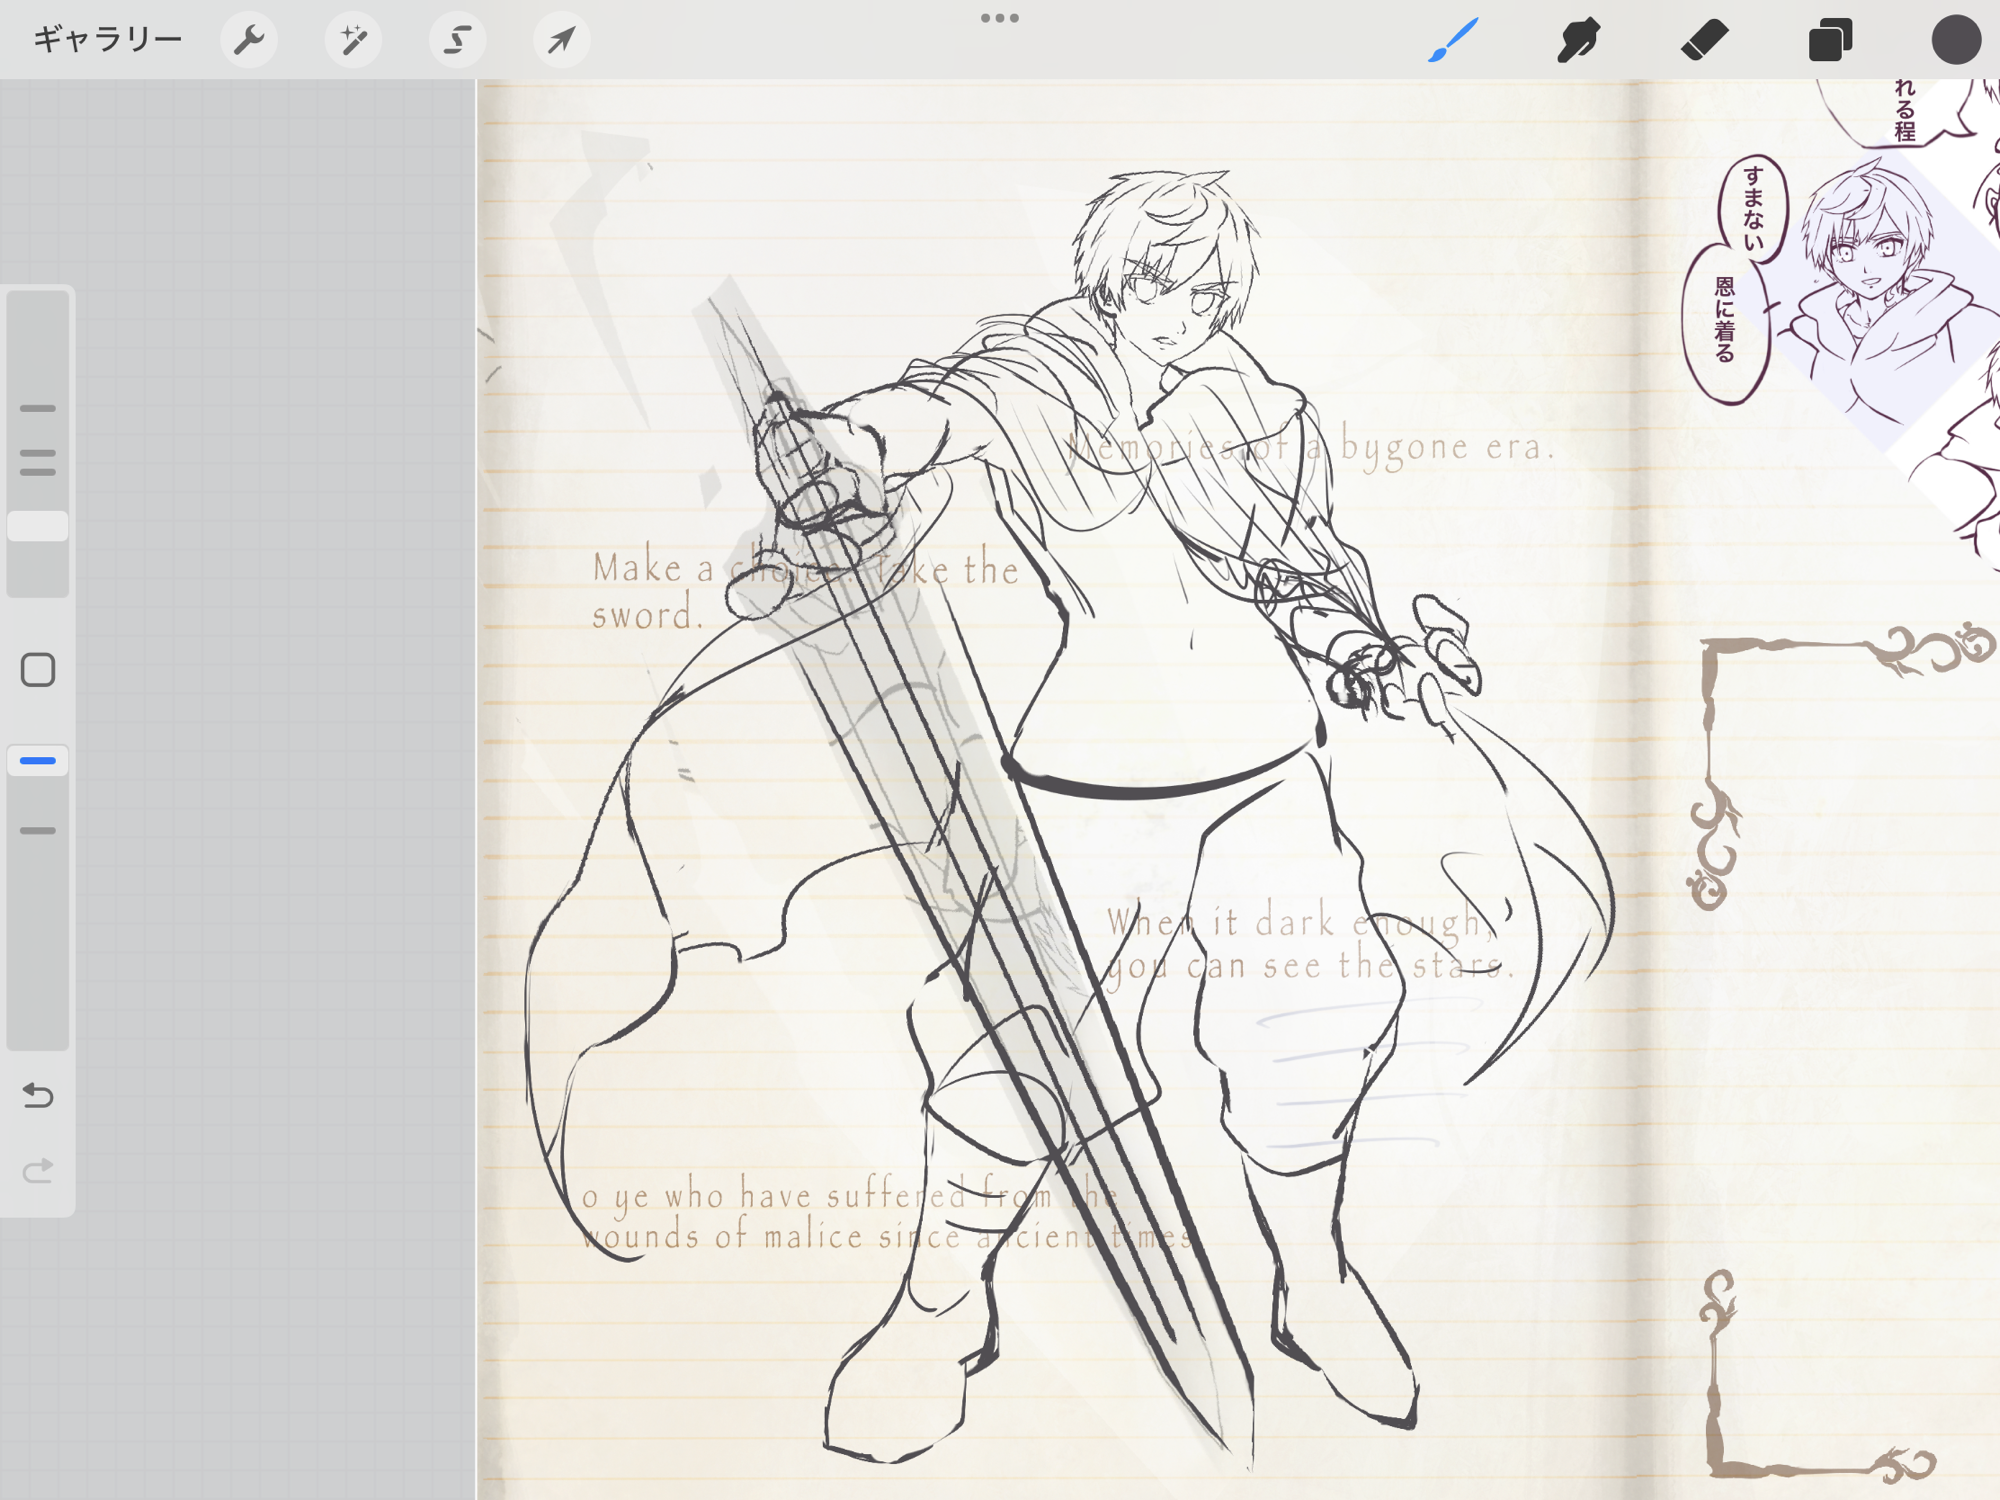Activate the Transform arrow tool

(x=561, y=40)
